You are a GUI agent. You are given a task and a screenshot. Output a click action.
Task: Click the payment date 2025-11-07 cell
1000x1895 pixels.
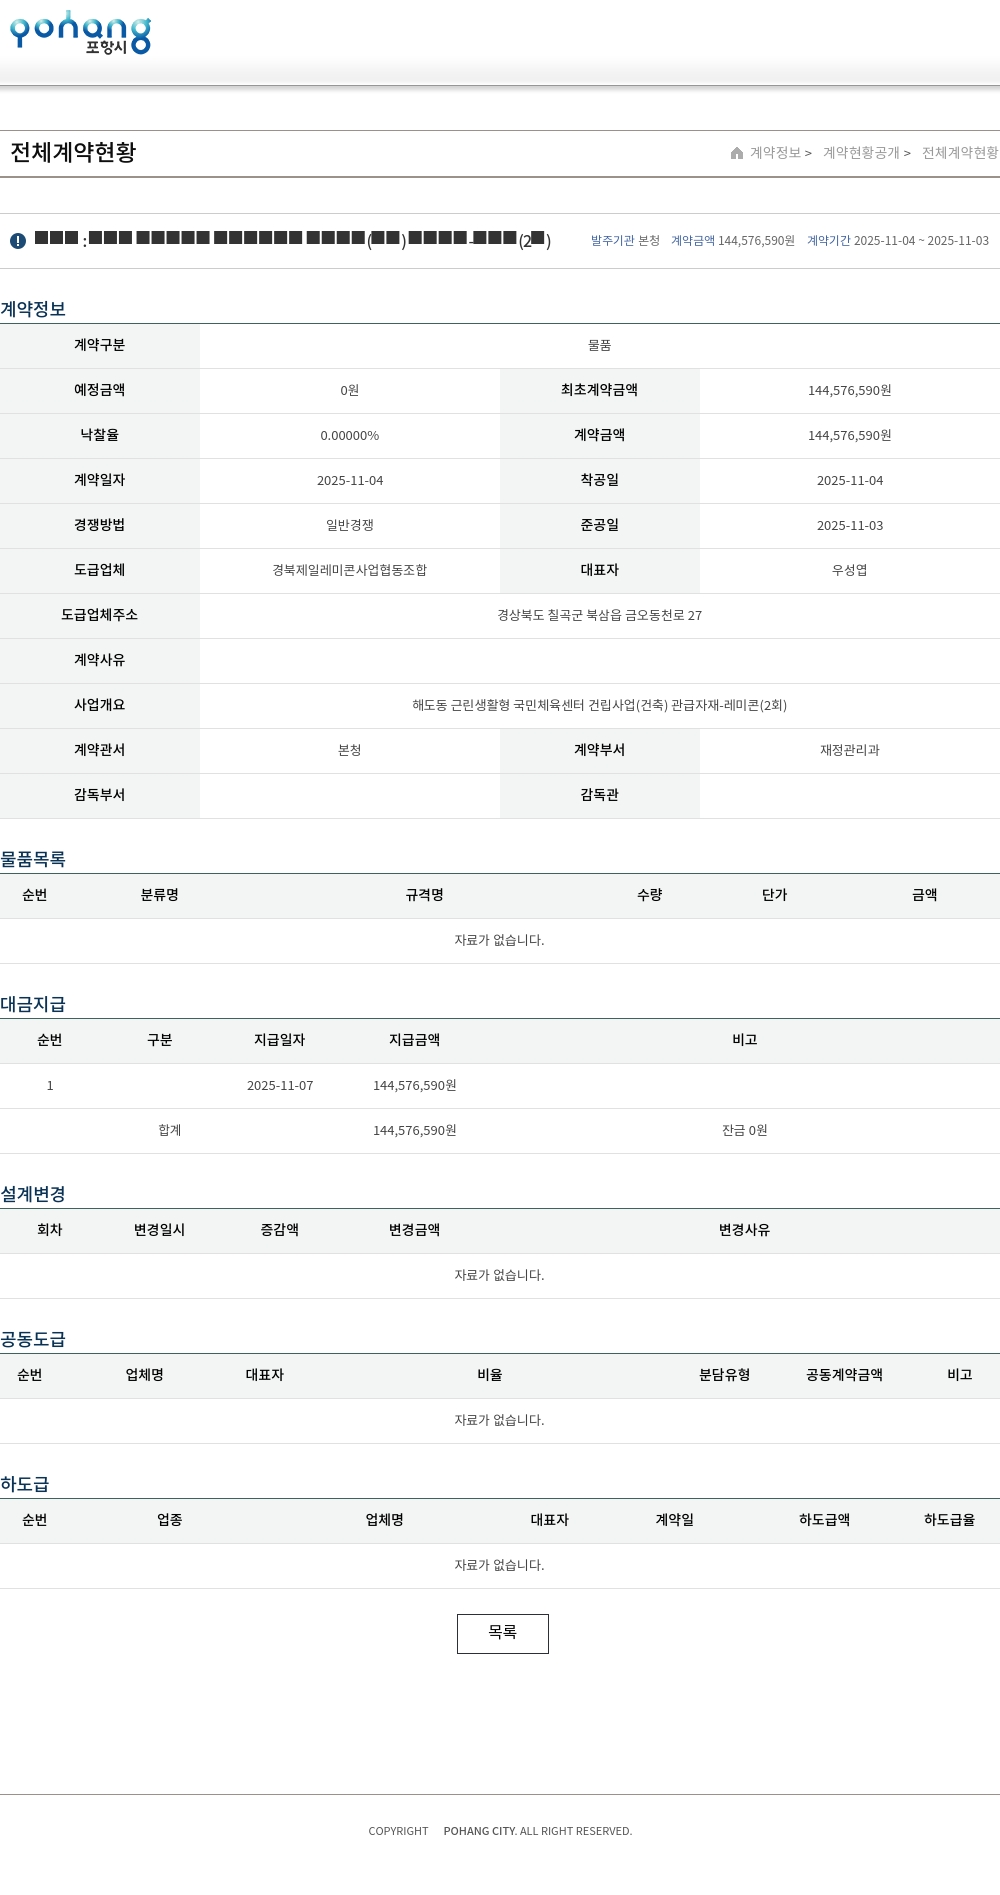(280, 1085)
